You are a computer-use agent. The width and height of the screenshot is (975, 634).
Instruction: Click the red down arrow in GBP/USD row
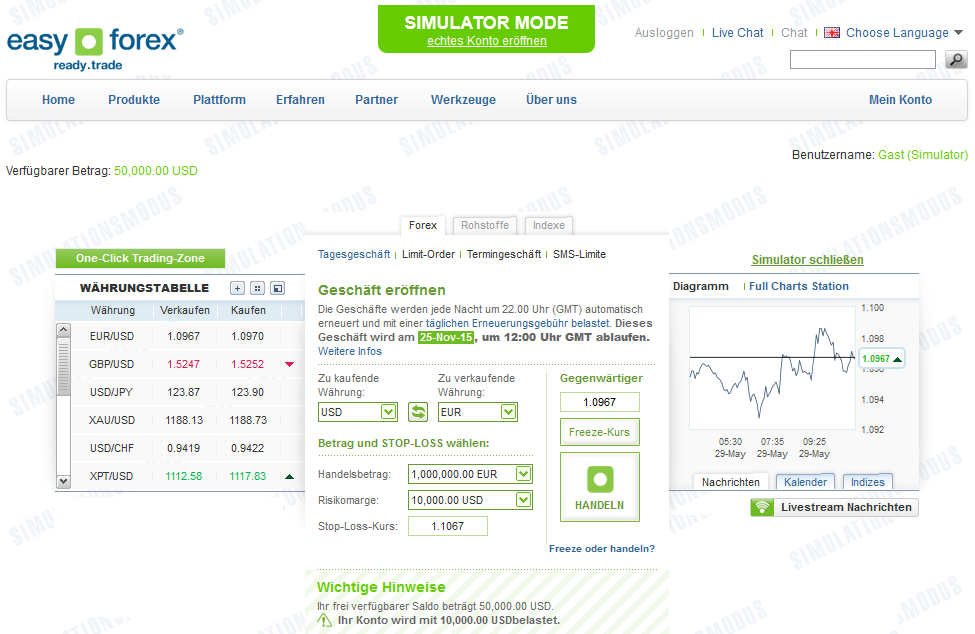[289, 364]
